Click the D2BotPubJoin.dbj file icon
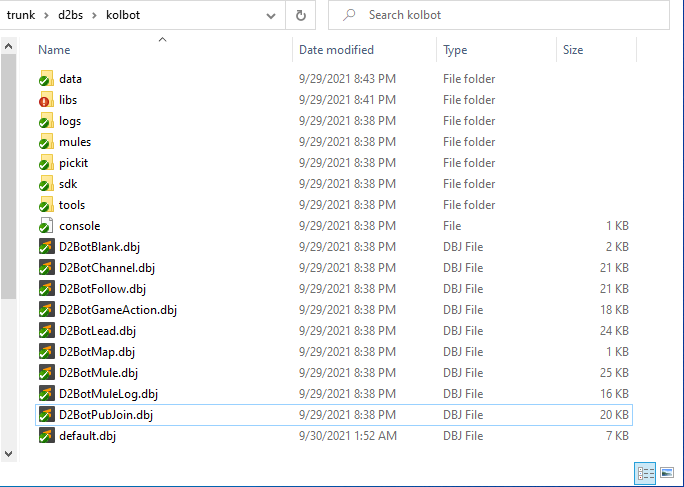684x487 pixels. [46, 415]
